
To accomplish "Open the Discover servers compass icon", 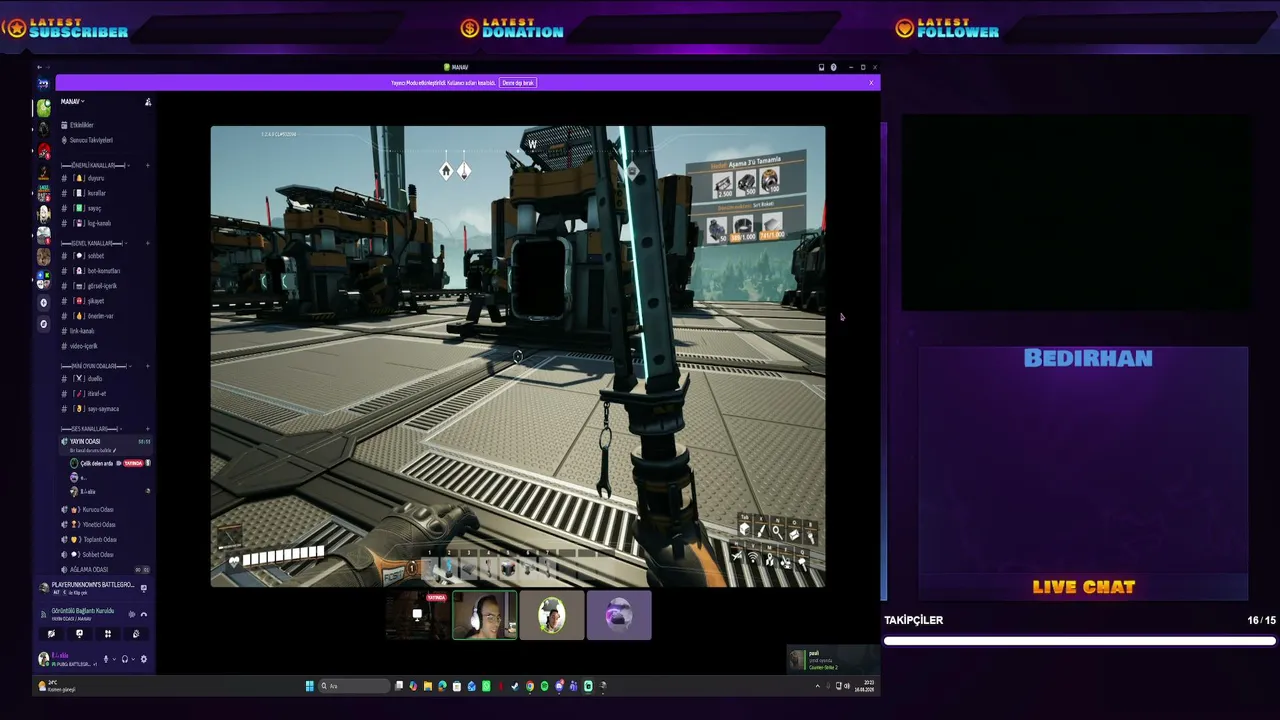I will click(43, 324).
